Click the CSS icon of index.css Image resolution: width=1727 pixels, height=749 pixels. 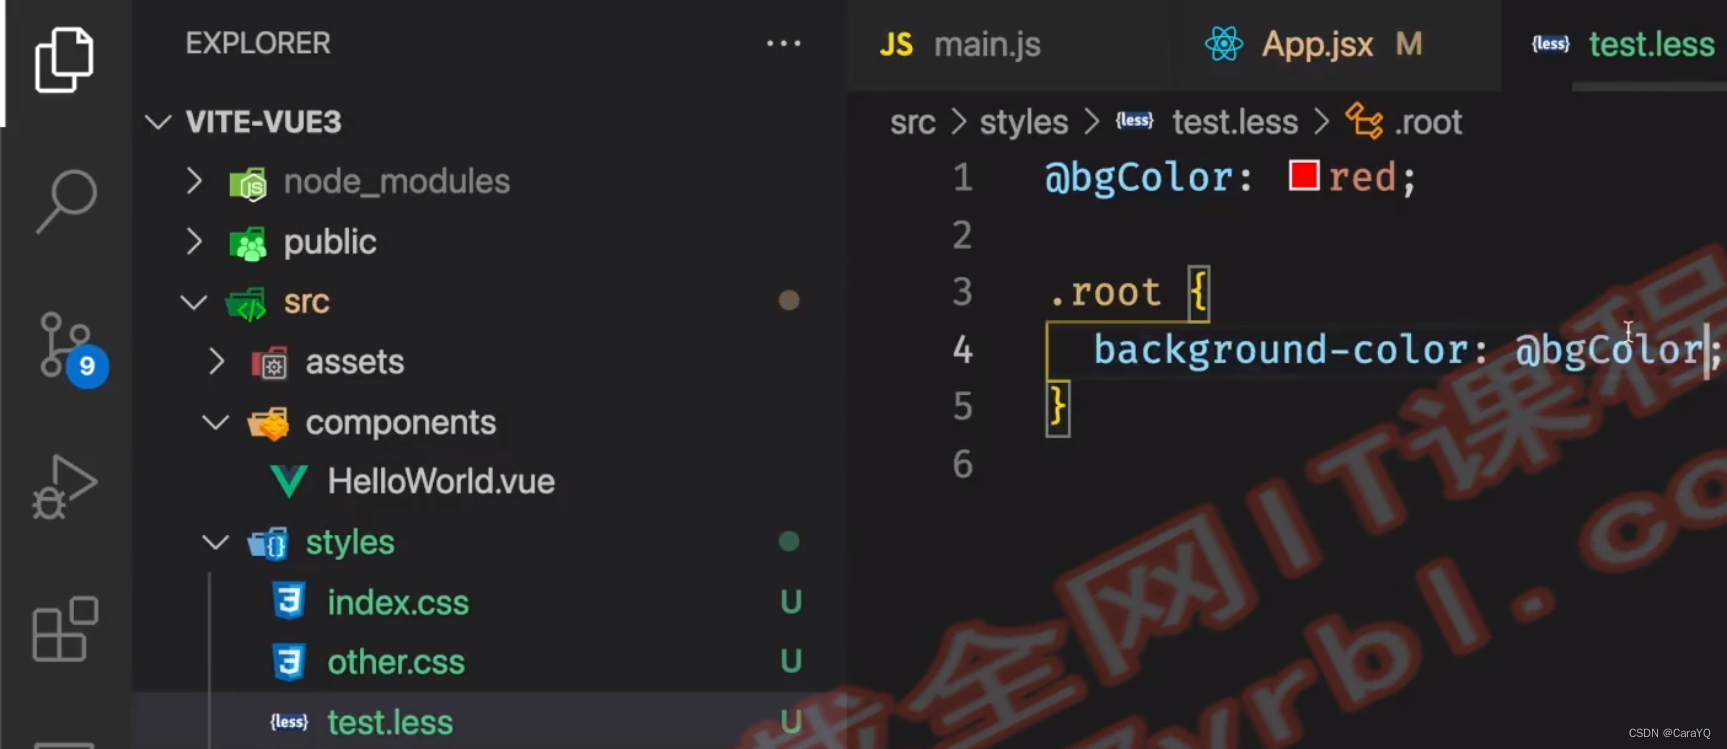tap(289, 602)
